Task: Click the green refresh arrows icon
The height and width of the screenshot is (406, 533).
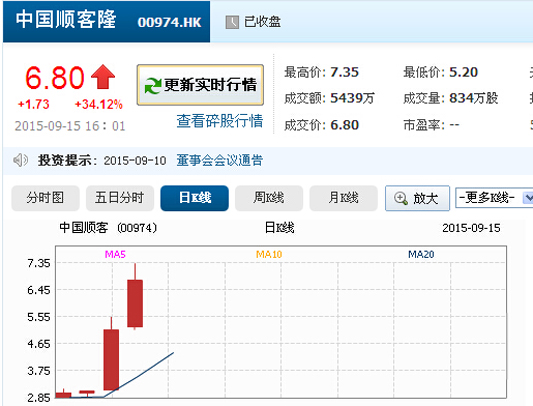Action: click(x=153, y=85)
